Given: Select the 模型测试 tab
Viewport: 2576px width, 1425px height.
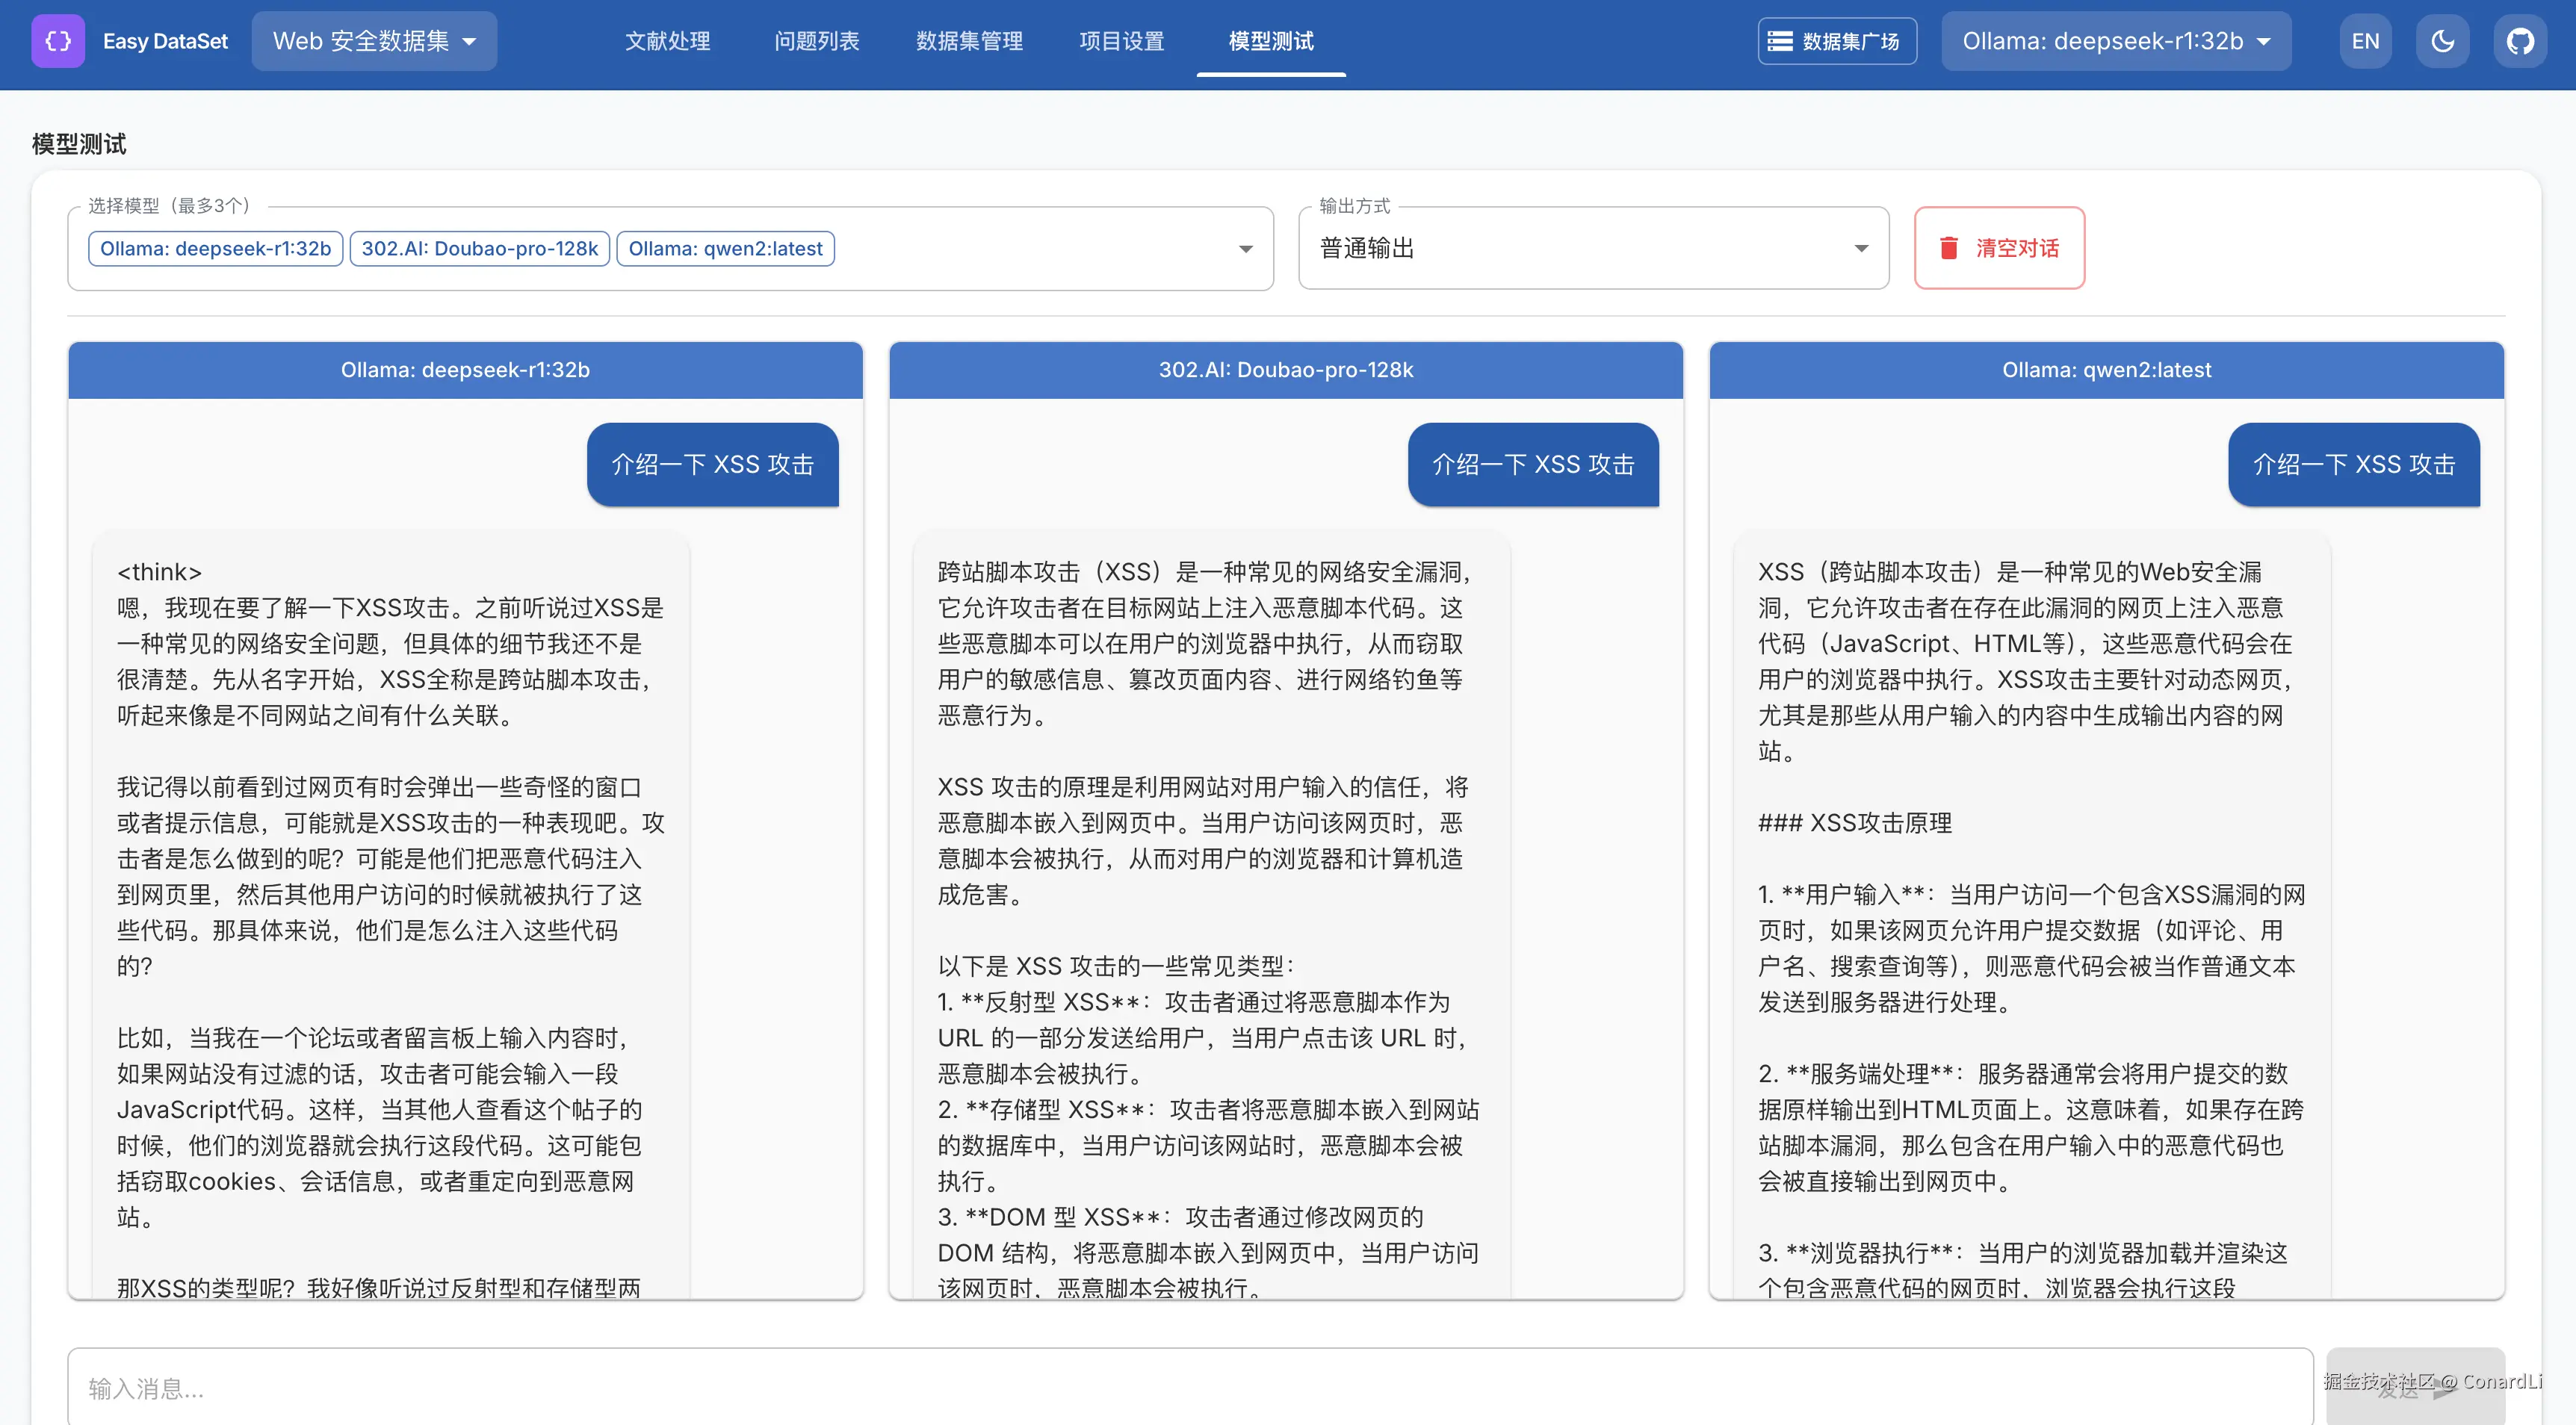Looking at the screenshot, I should pos(1270,41).
